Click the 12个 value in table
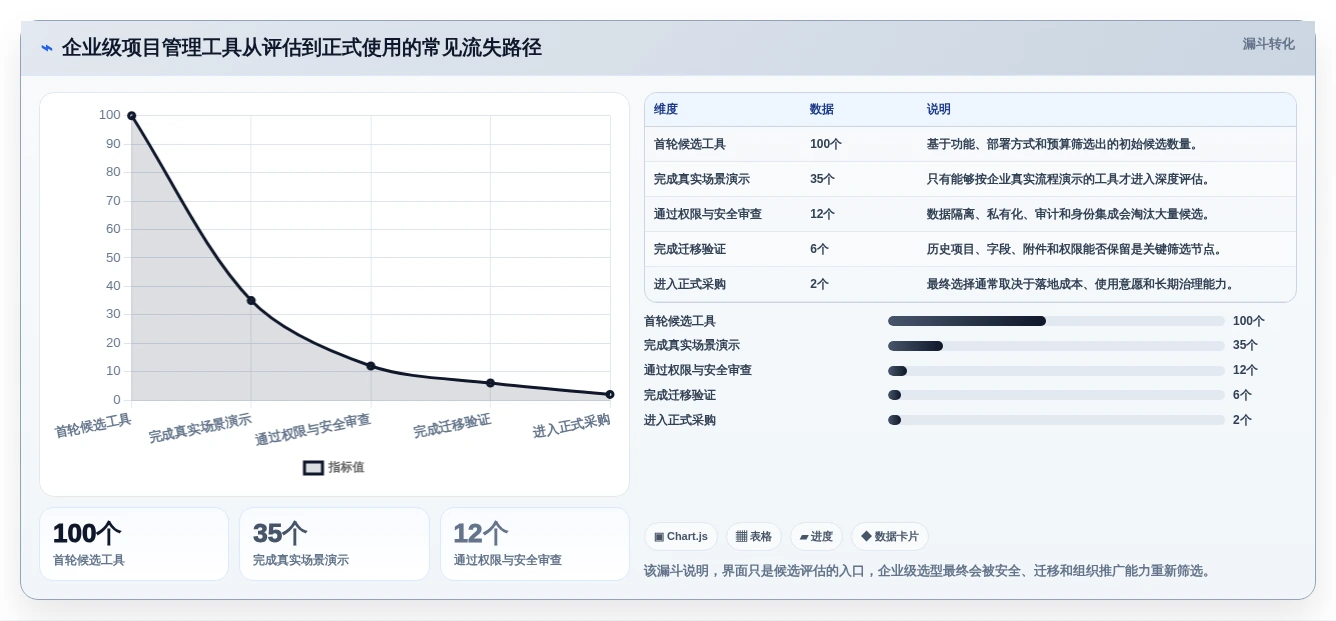Screen dimensions: 1336x621 tap(822, 214)
